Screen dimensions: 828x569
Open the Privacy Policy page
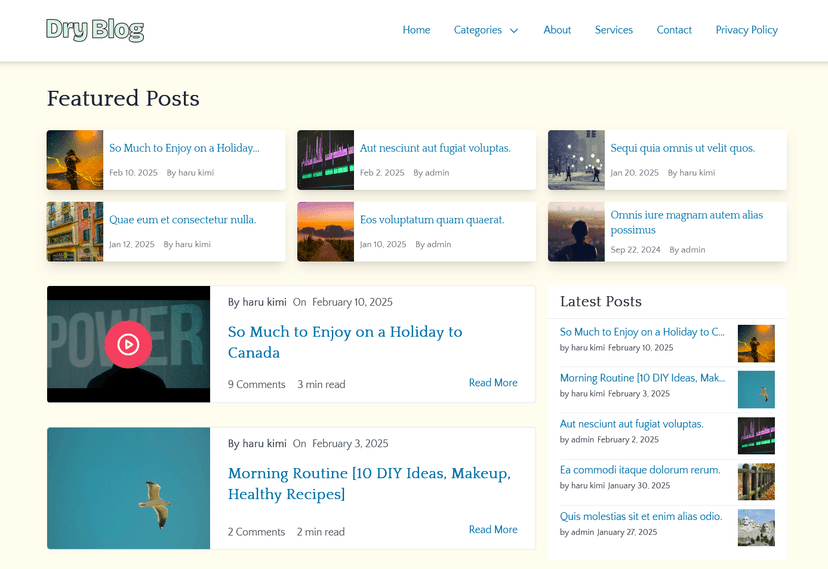[747, 30]
